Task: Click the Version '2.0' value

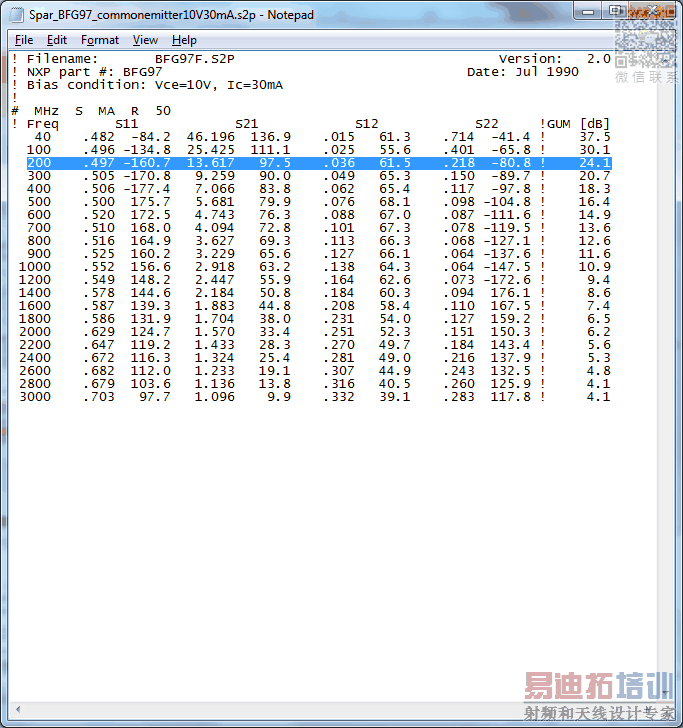Action: (x=599, y=59)
